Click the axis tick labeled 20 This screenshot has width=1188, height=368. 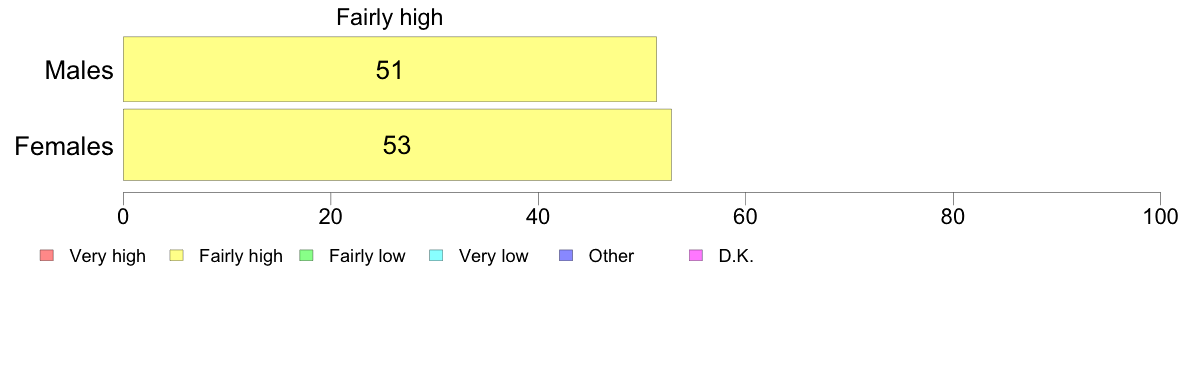[x=330, y=217]
